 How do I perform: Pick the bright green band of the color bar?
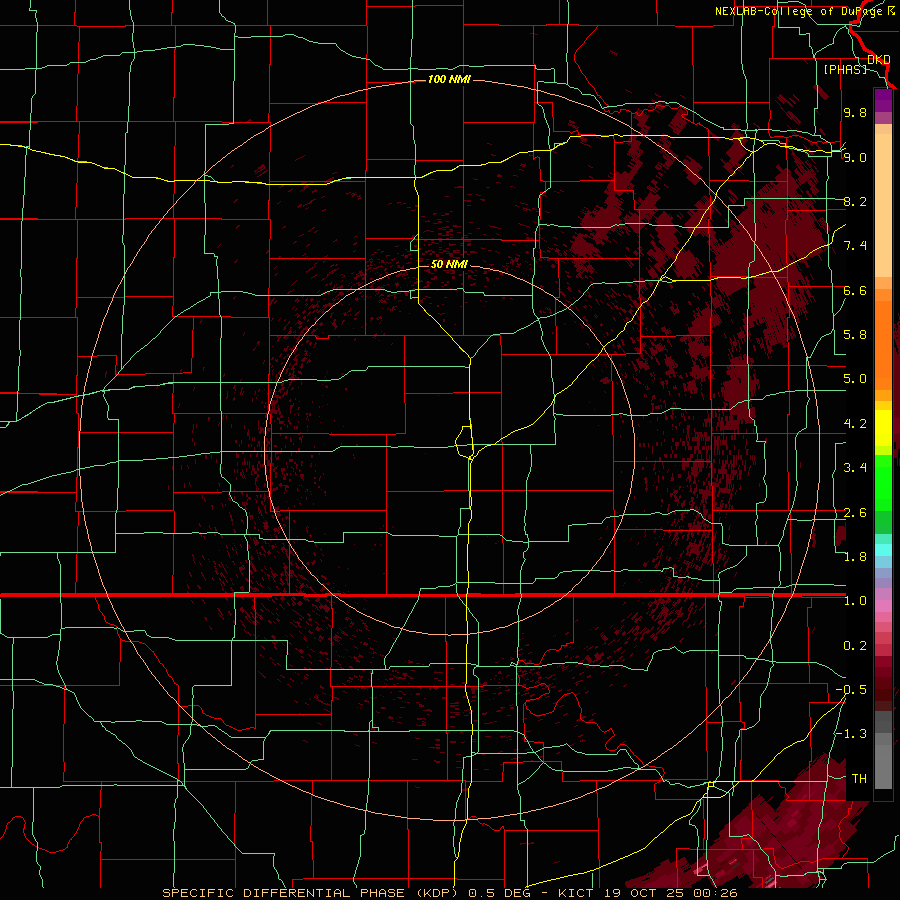coord(883,482)
